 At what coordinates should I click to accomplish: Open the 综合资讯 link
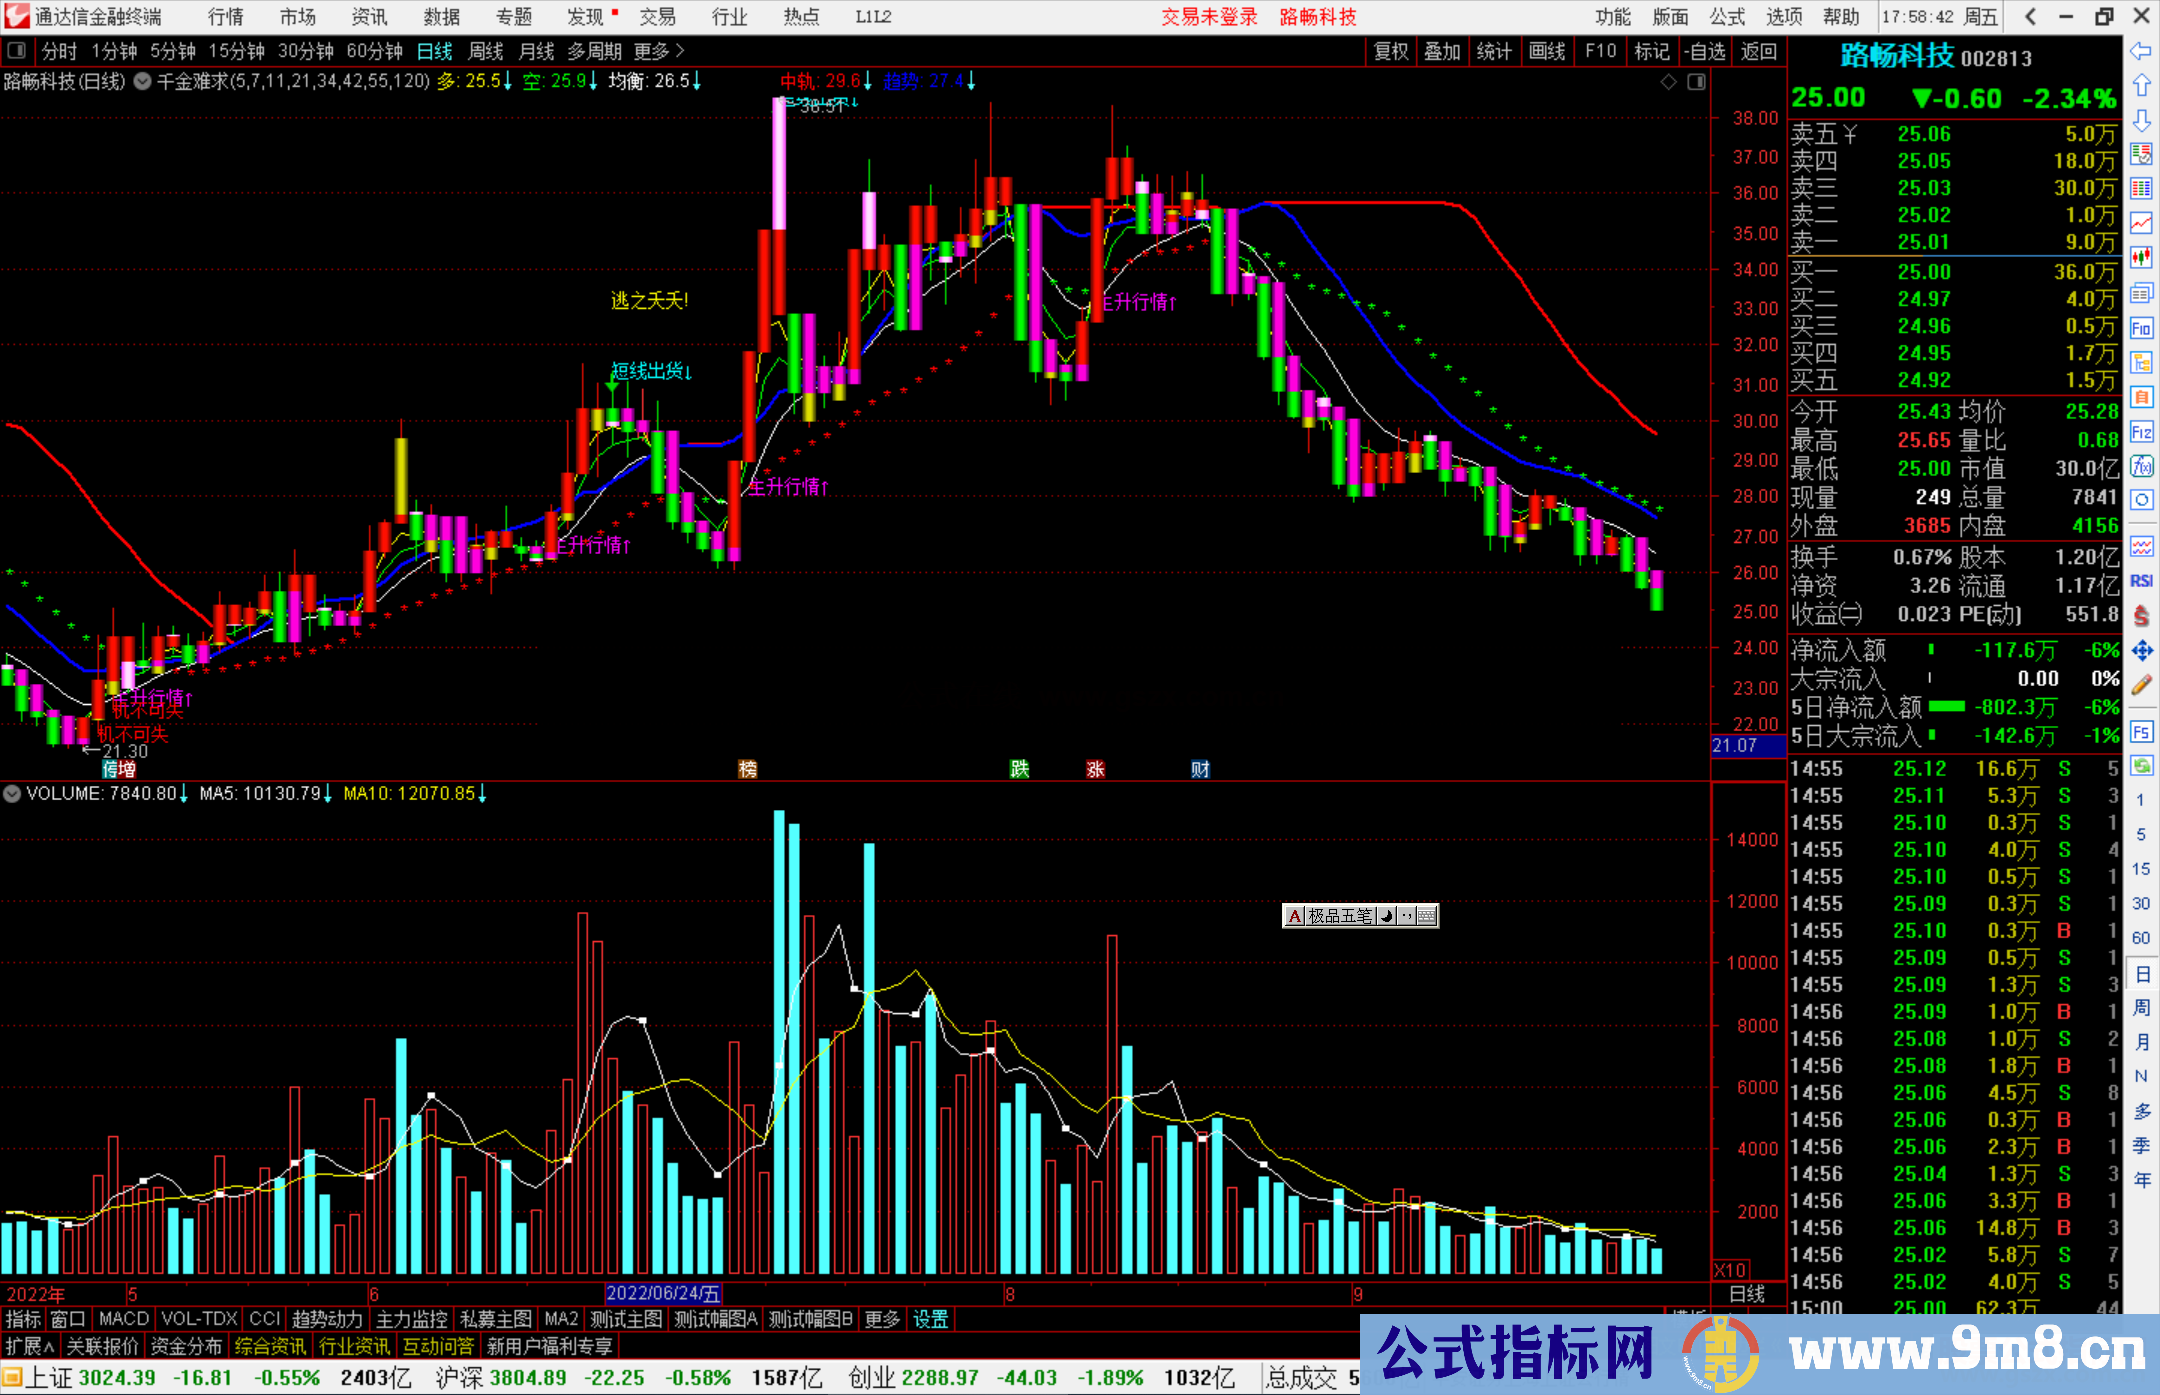click(270, 1346)
